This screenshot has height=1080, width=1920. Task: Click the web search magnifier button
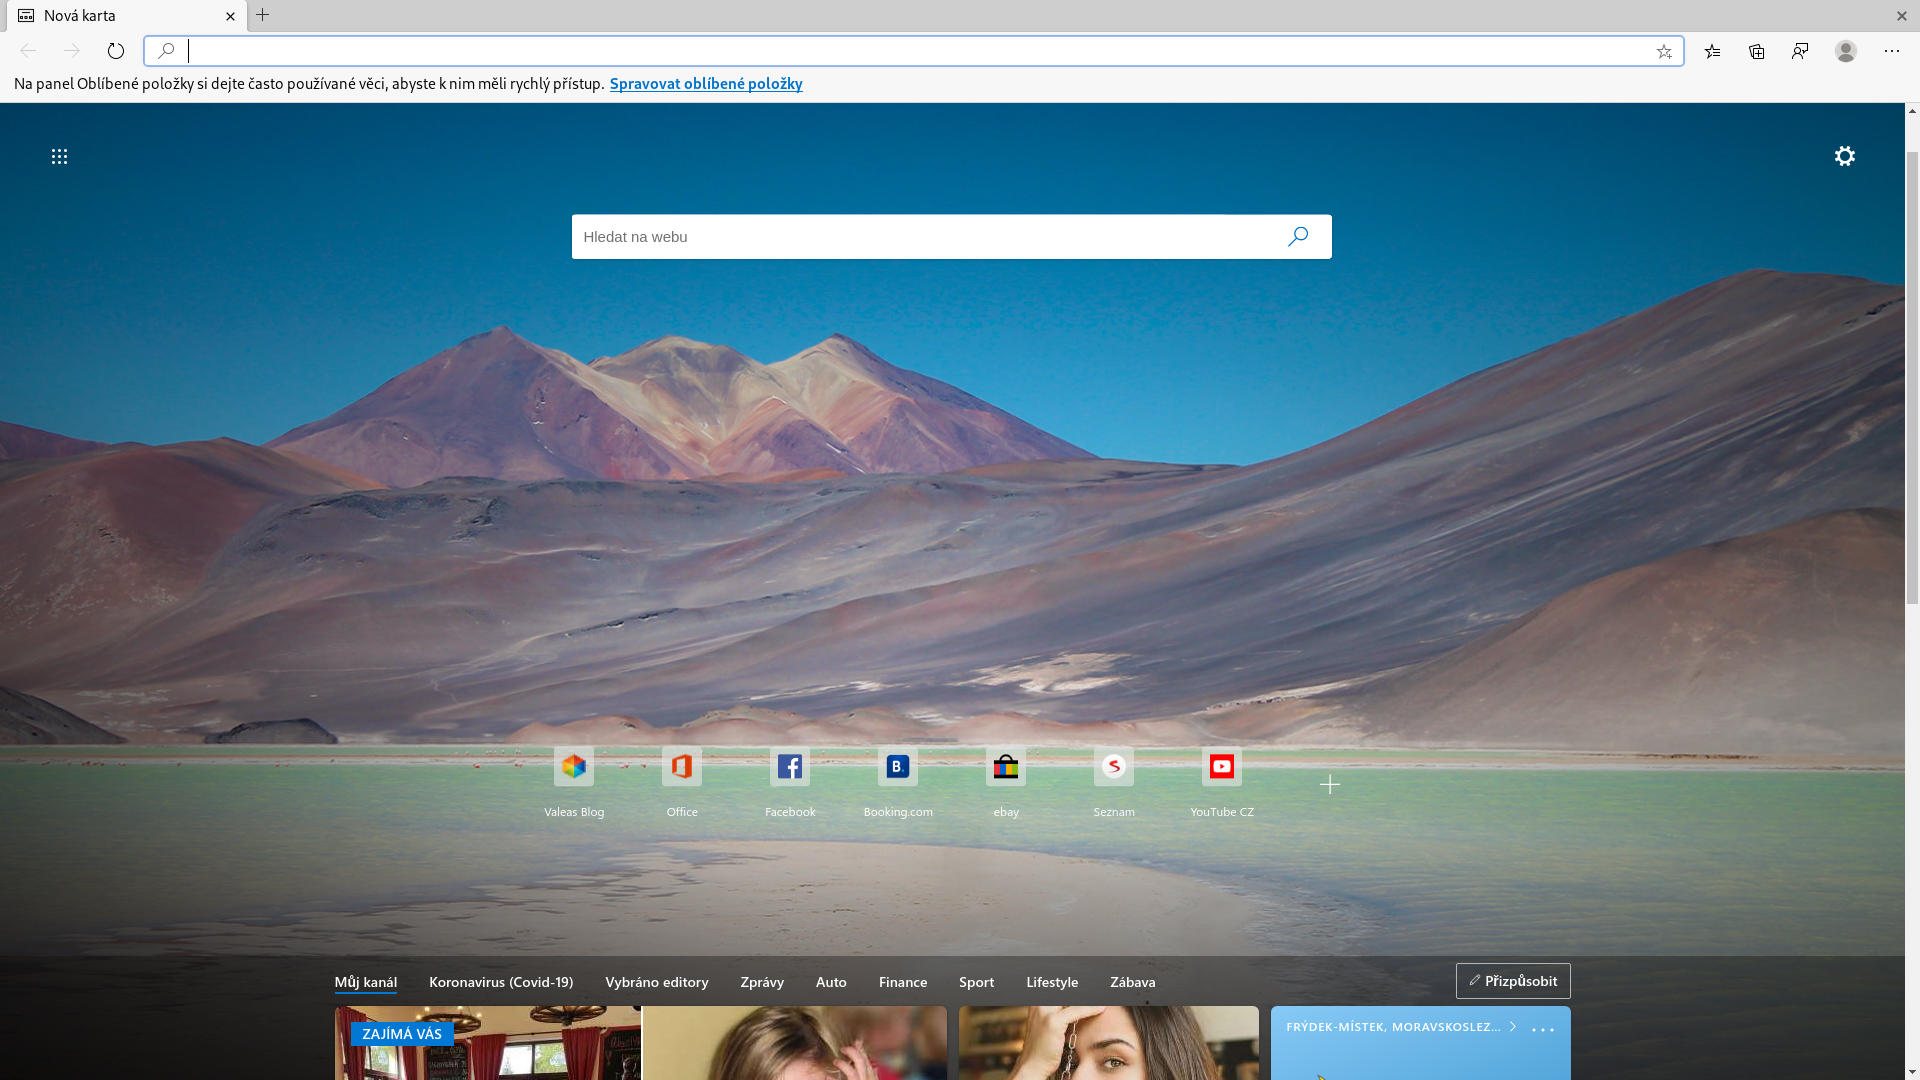pyautogui.click(x=1298, y=237)
